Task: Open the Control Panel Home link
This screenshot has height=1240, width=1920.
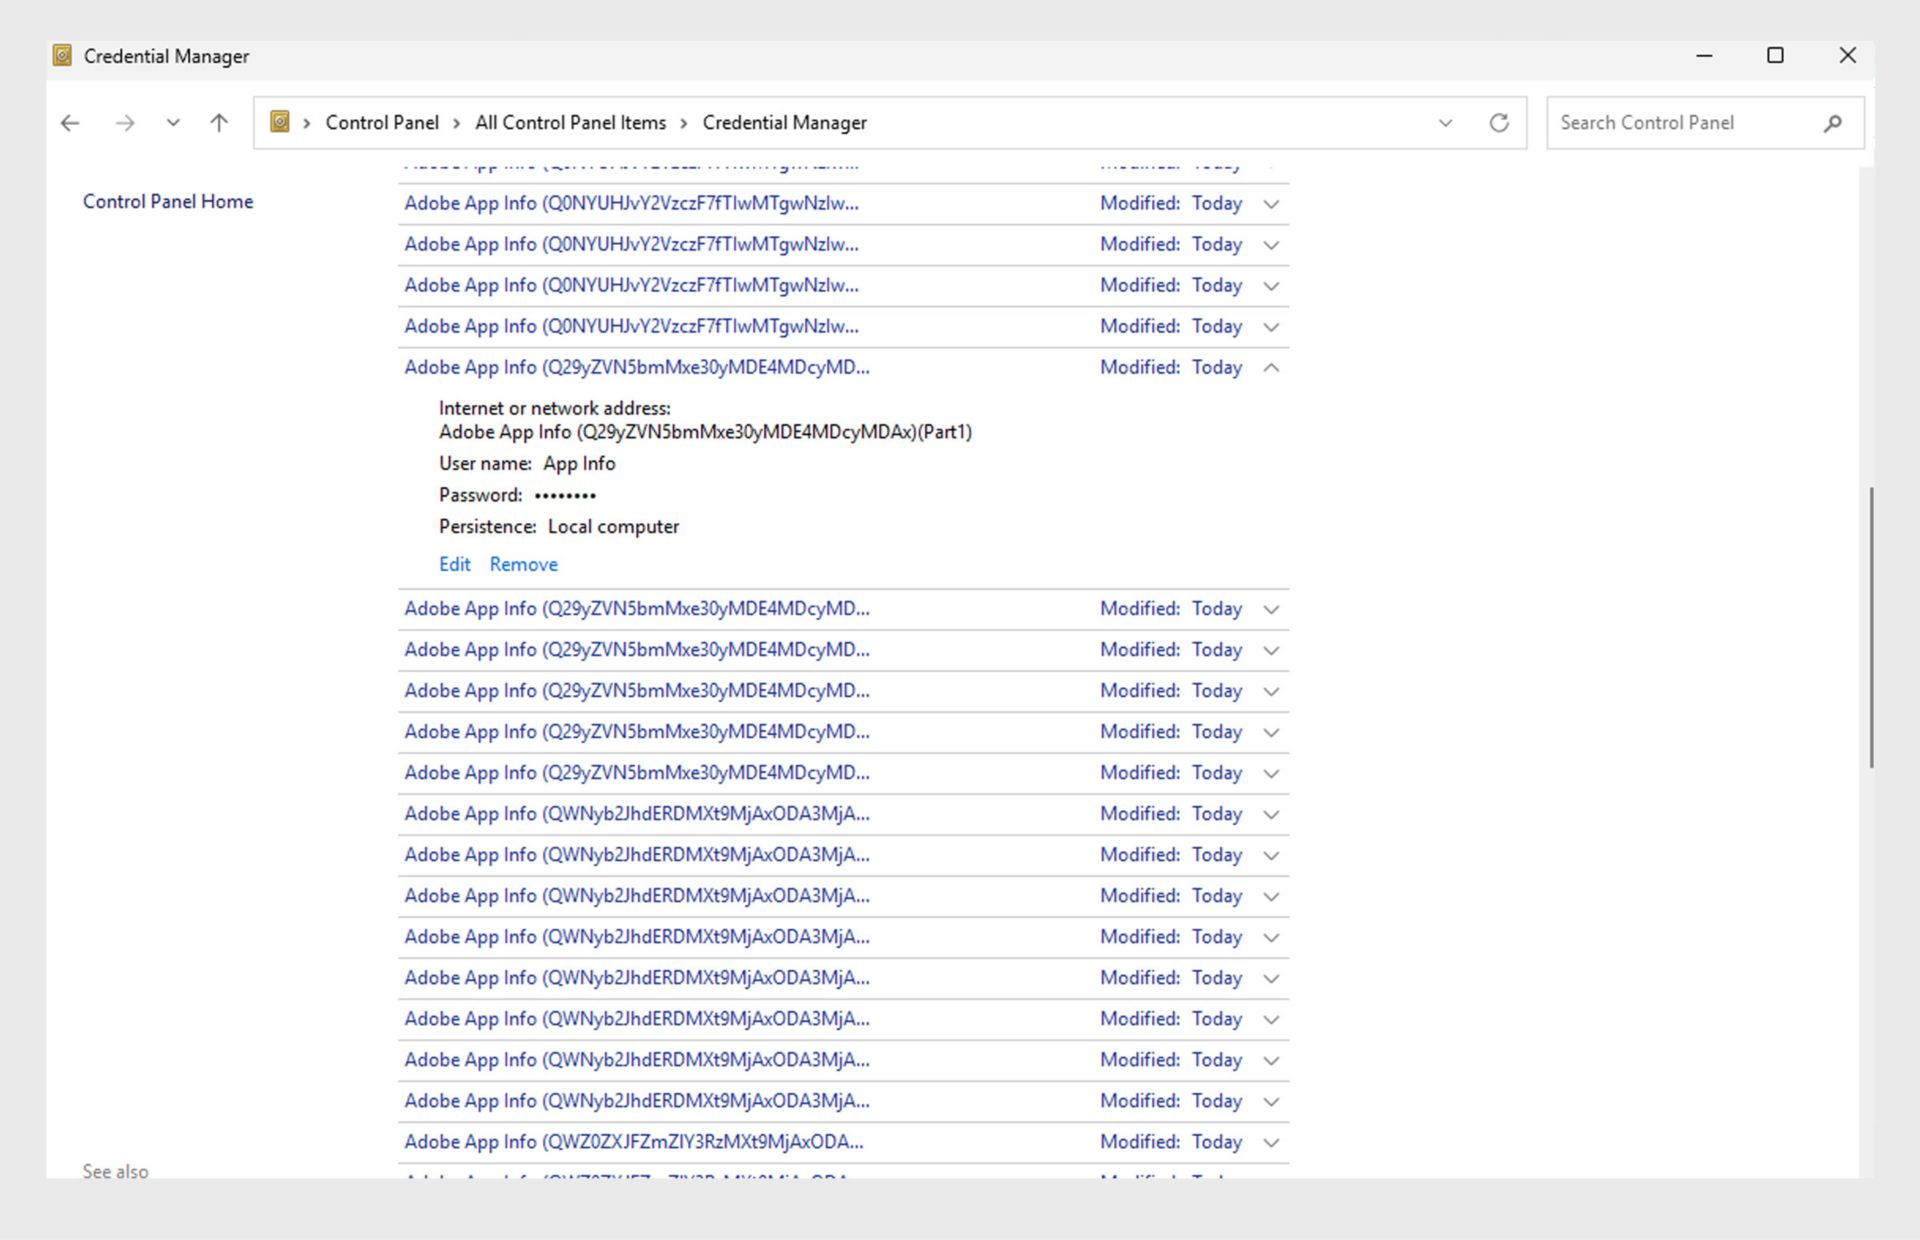Action: point(168,202)
